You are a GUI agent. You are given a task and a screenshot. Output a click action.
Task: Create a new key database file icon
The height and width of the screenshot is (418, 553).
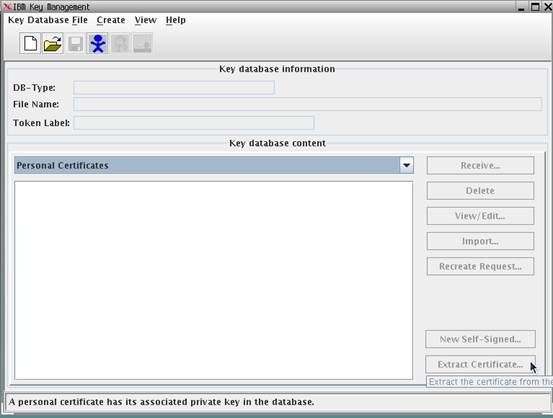coord(30,43)
